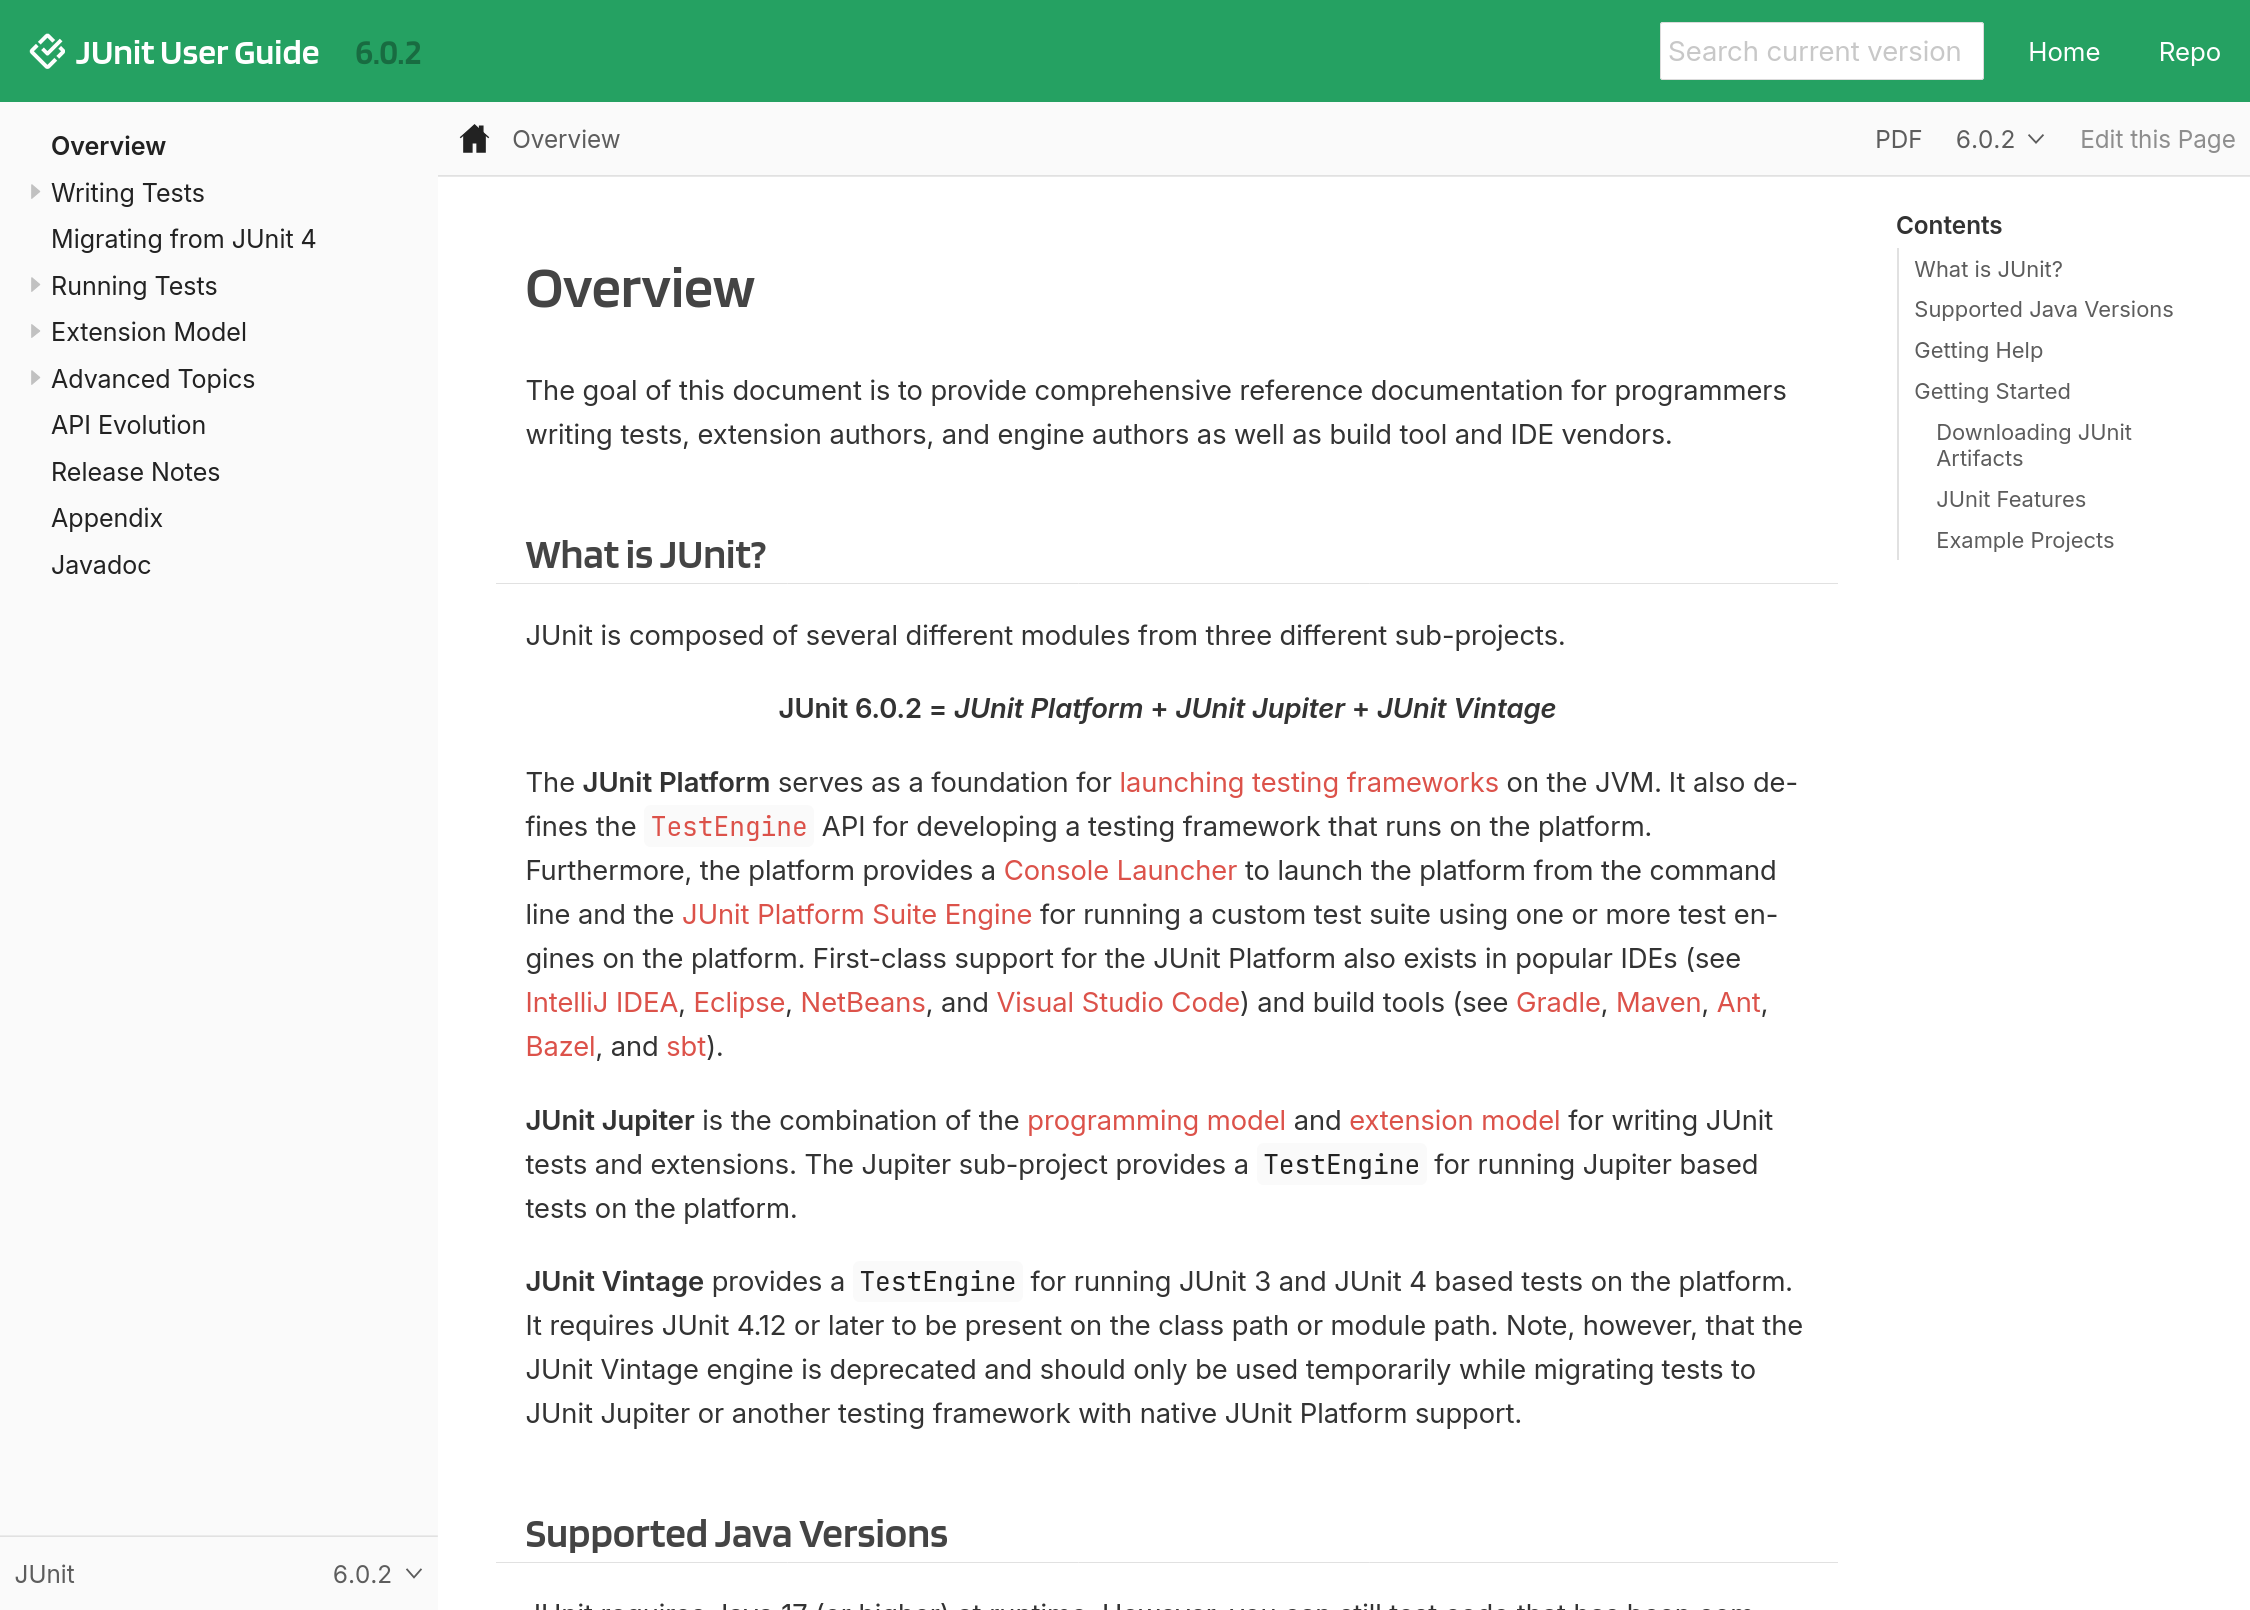Click Home in the top navigation
Screen dimensions: 2250x1610
tap(2064, 51)
